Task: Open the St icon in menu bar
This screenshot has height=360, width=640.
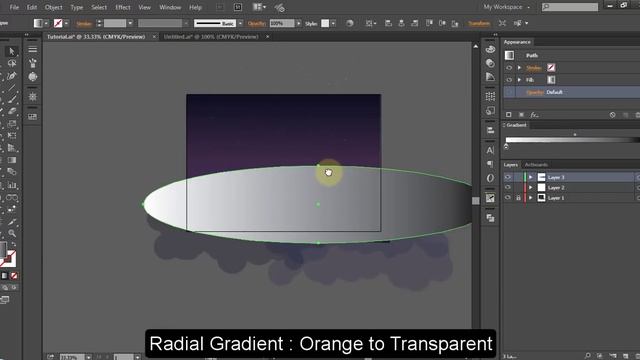Action: pos(238,7)
